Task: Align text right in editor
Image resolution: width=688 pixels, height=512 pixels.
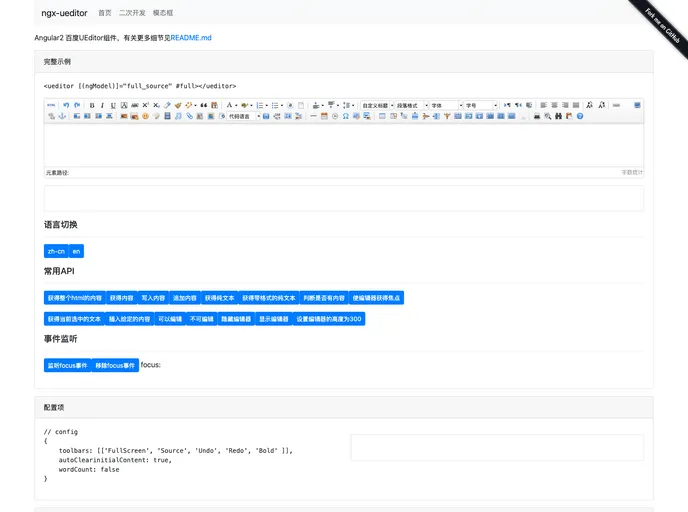Action: pyautogui.click(x=565, y=105)
